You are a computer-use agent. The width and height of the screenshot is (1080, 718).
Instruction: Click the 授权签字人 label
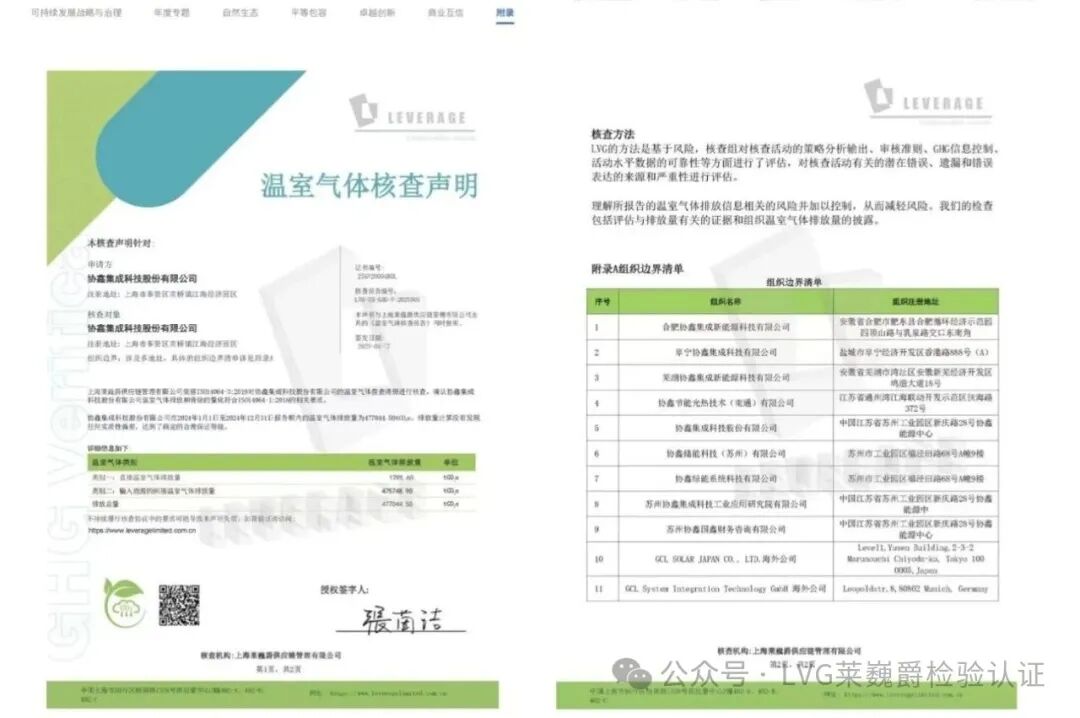coord(344,590)
